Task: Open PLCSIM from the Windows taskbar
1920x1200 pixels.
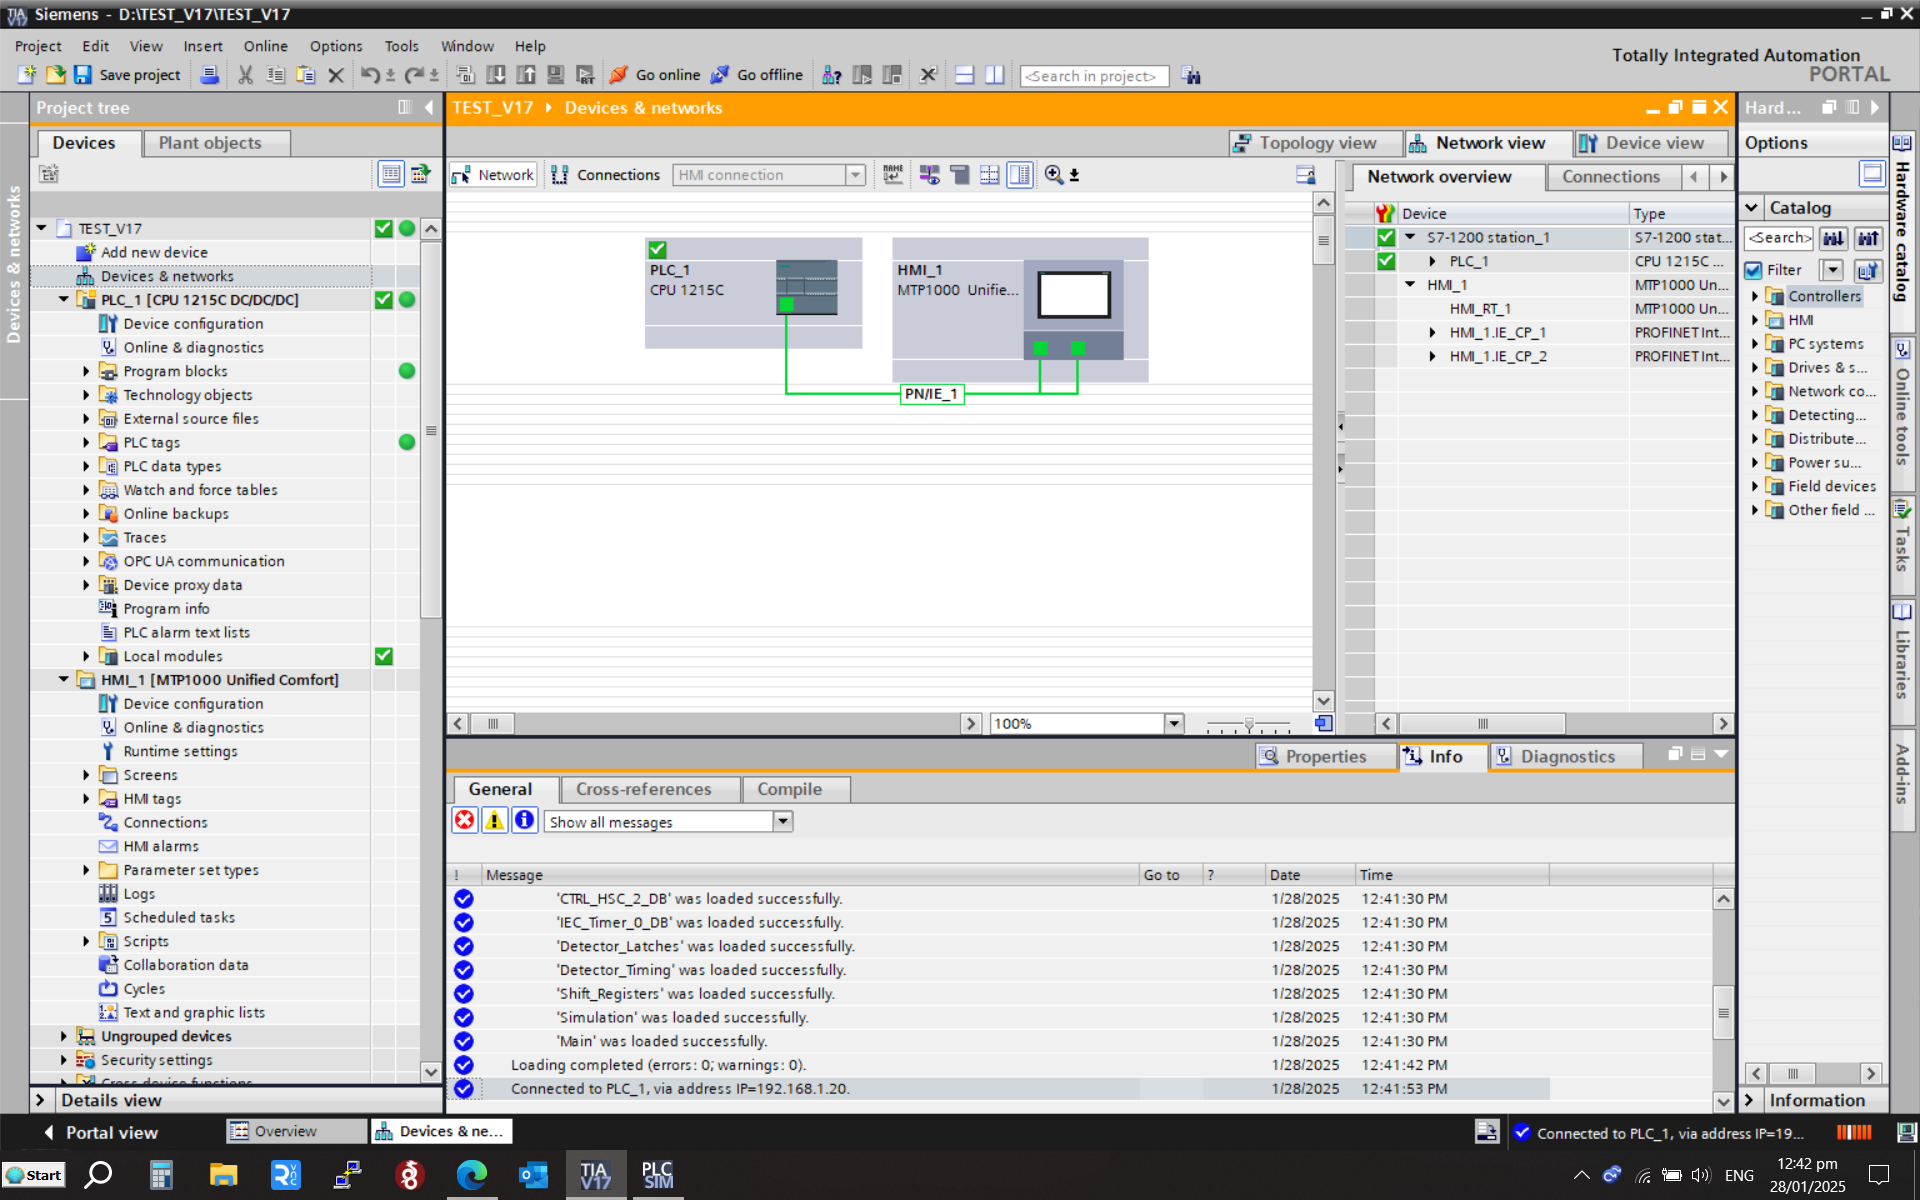Action: (x=657, y=1174)
